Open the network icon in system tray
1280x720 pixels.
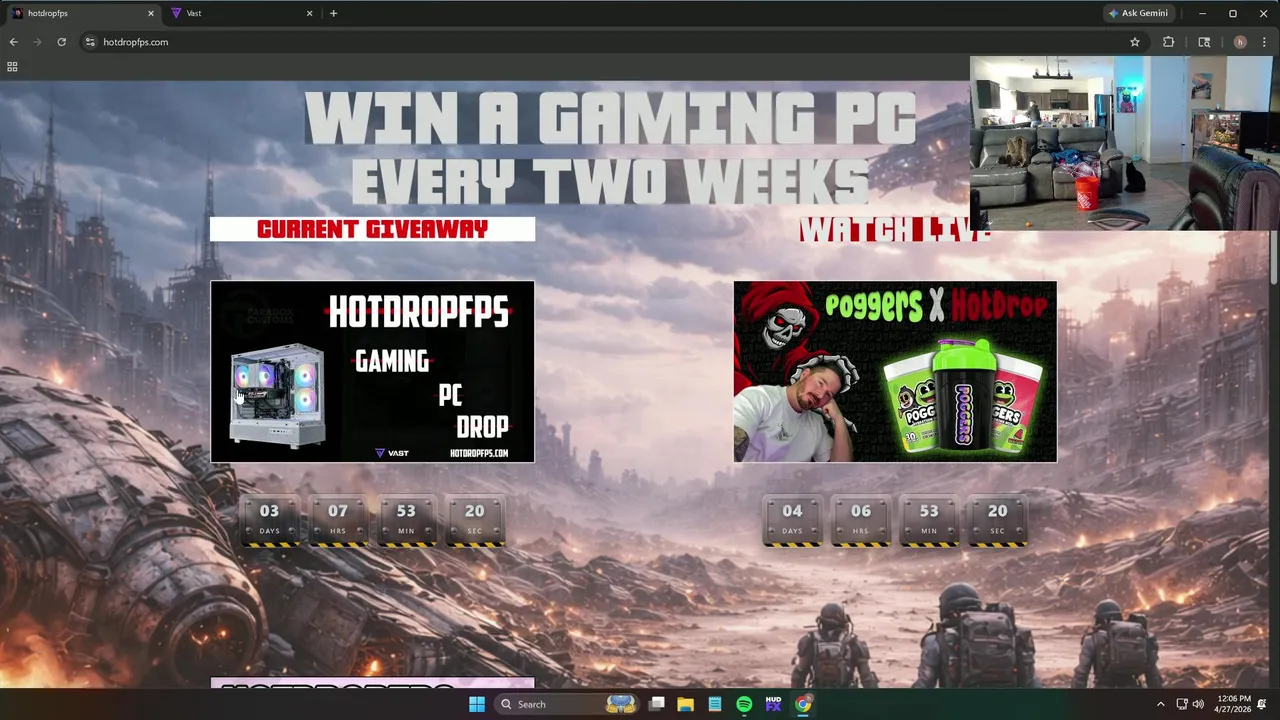click(1181, 704)
